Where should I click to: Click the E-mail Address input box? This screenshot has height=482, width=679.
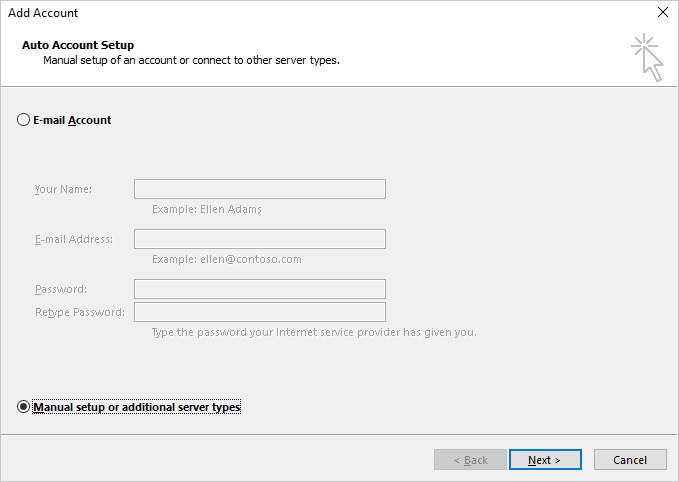tap(260, 239)
